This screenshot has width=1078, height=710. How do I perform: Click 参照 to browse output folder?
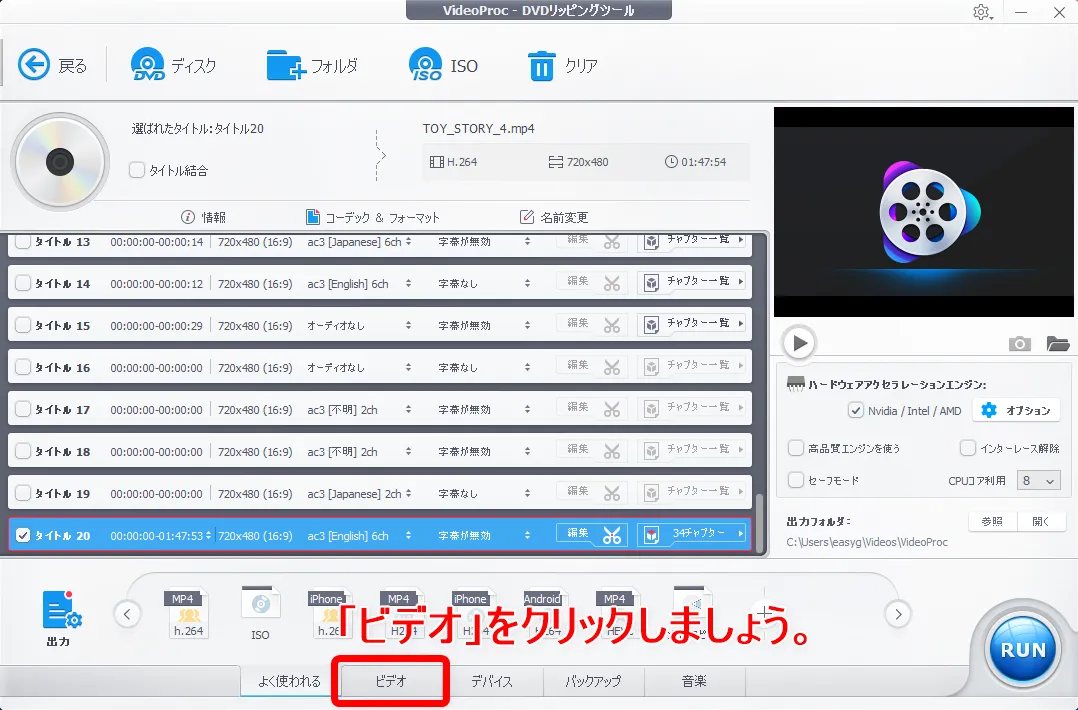(x=992, y=522)
